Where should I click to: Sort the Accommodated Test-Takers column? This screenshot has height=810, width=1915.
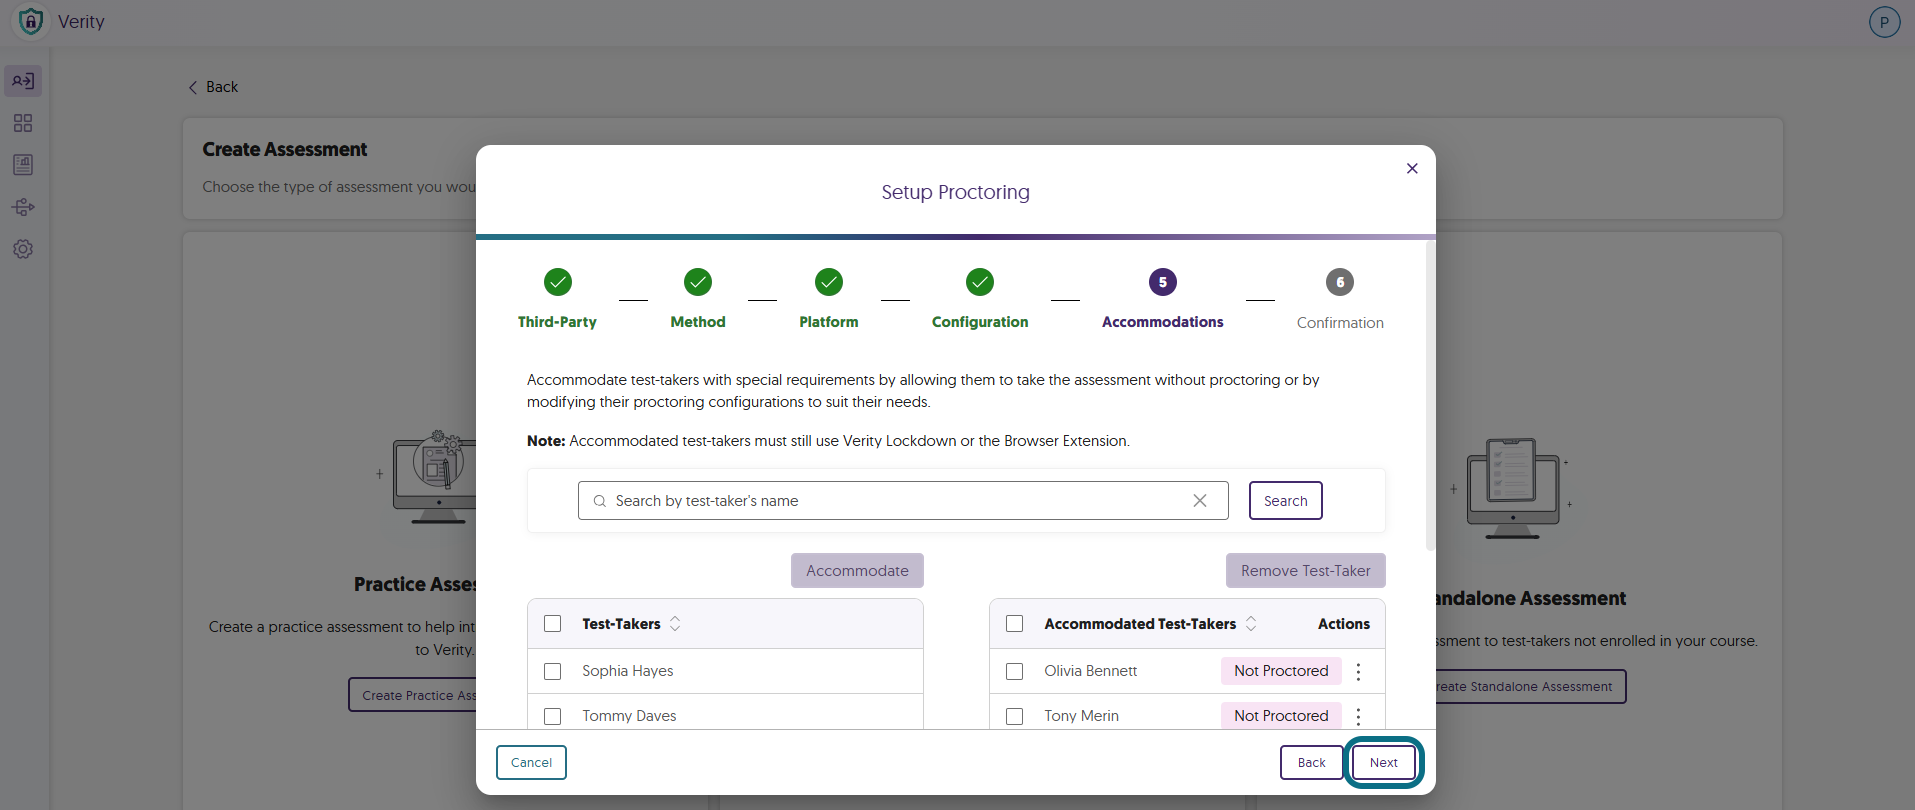coord(1251,623)
